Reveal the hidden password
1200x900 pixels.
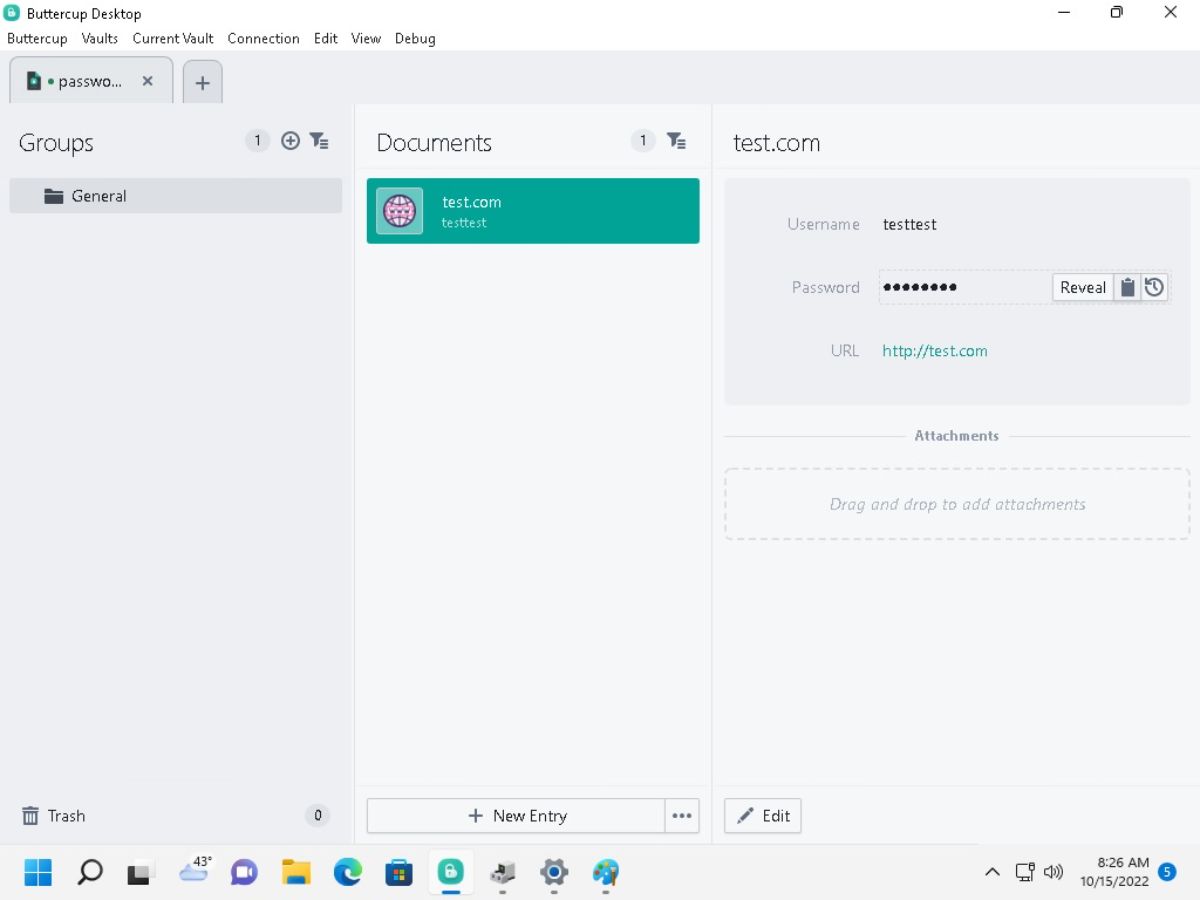[1083, 287]
